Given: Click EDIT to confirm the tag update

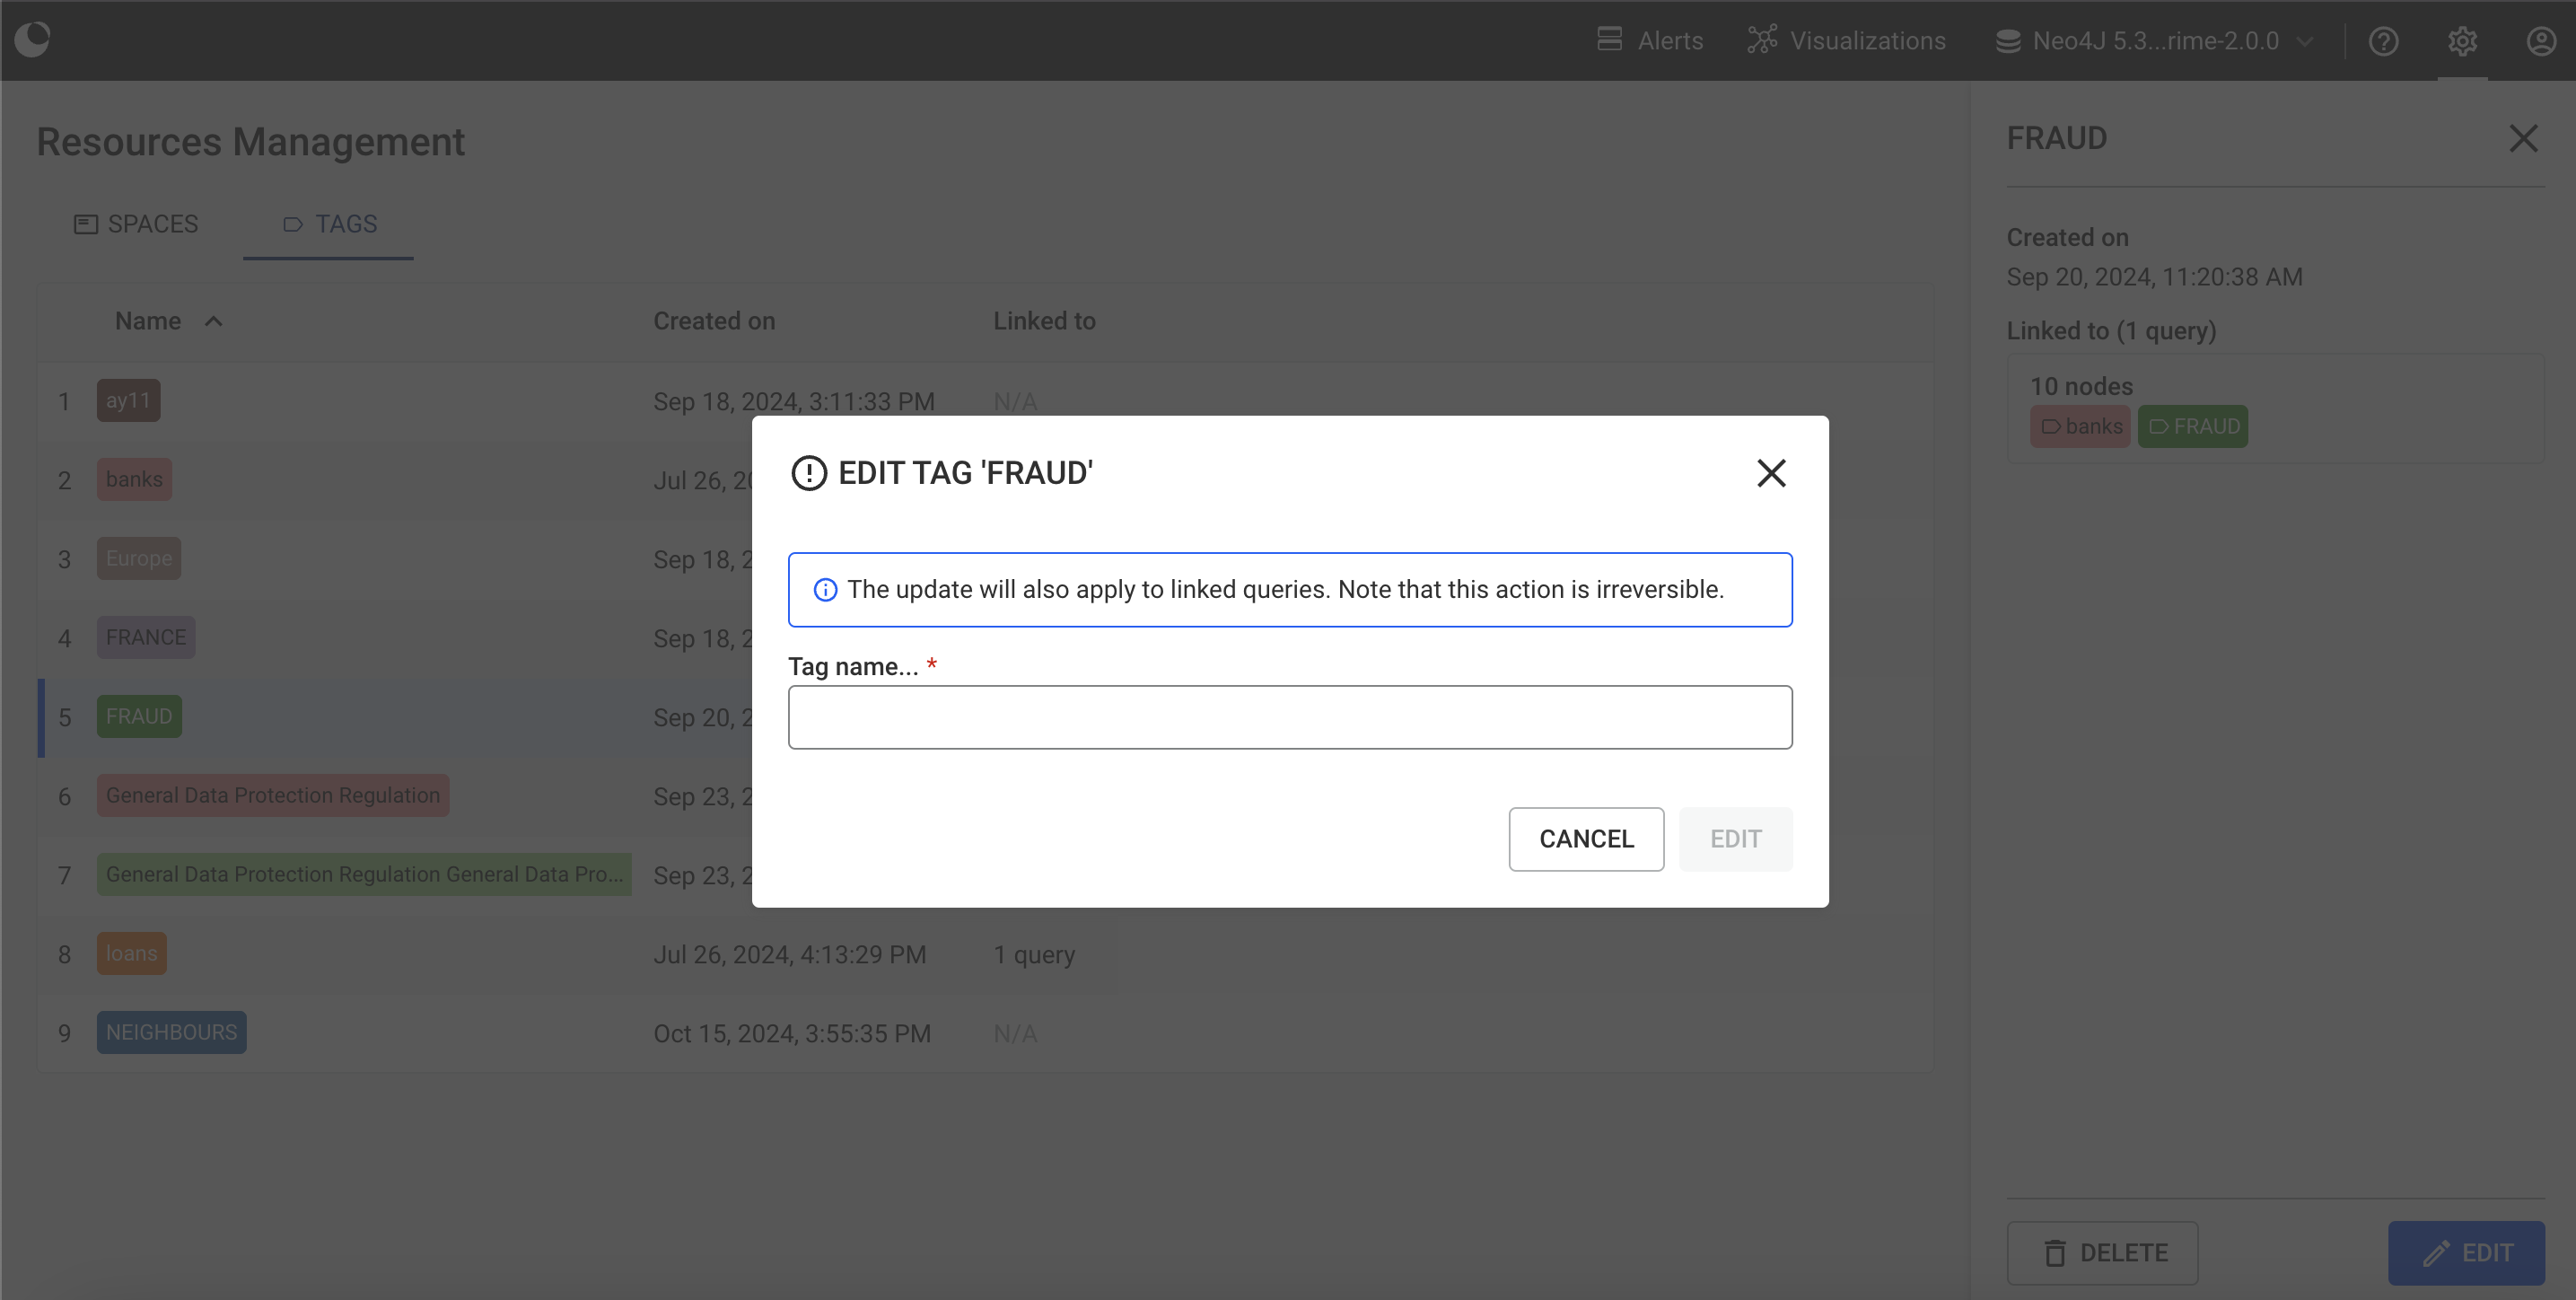Looking at the screenshot, I should click(1734, 839).
